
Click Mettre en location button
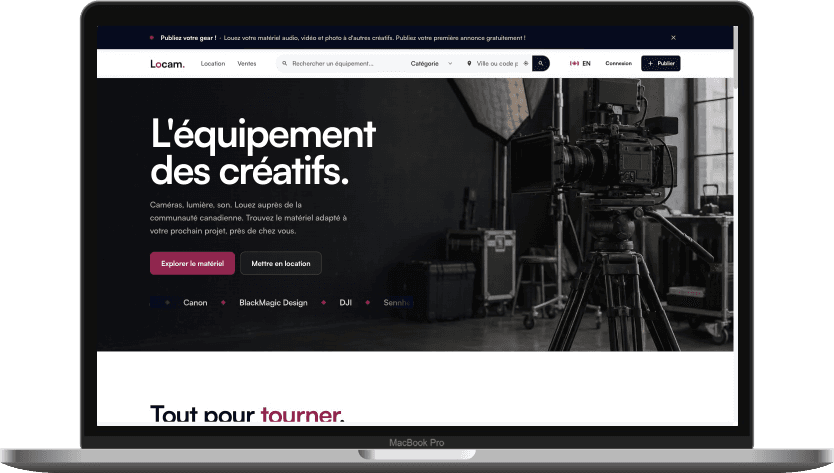281,263
